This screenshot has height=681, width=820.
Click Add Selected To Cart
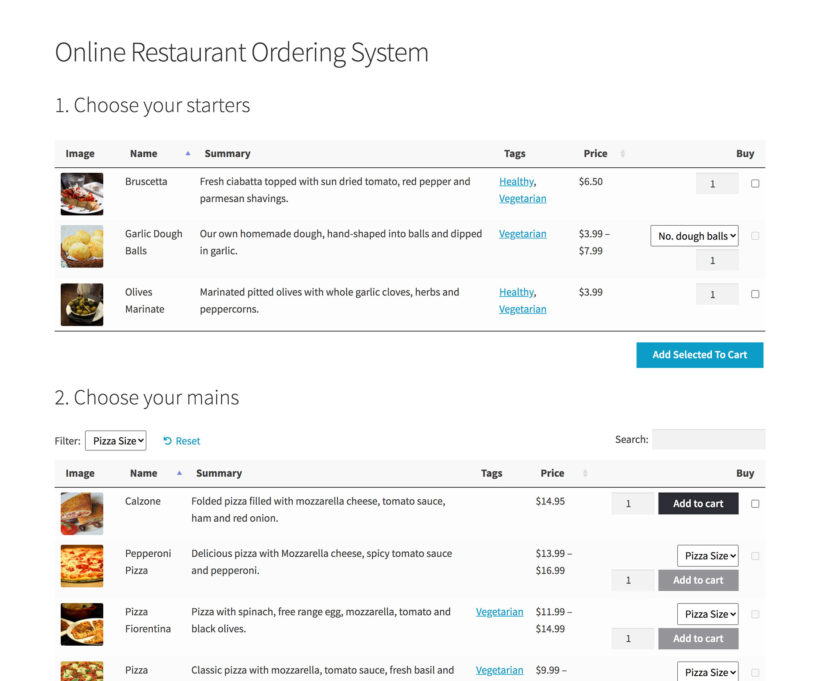[x=699, y=355]
